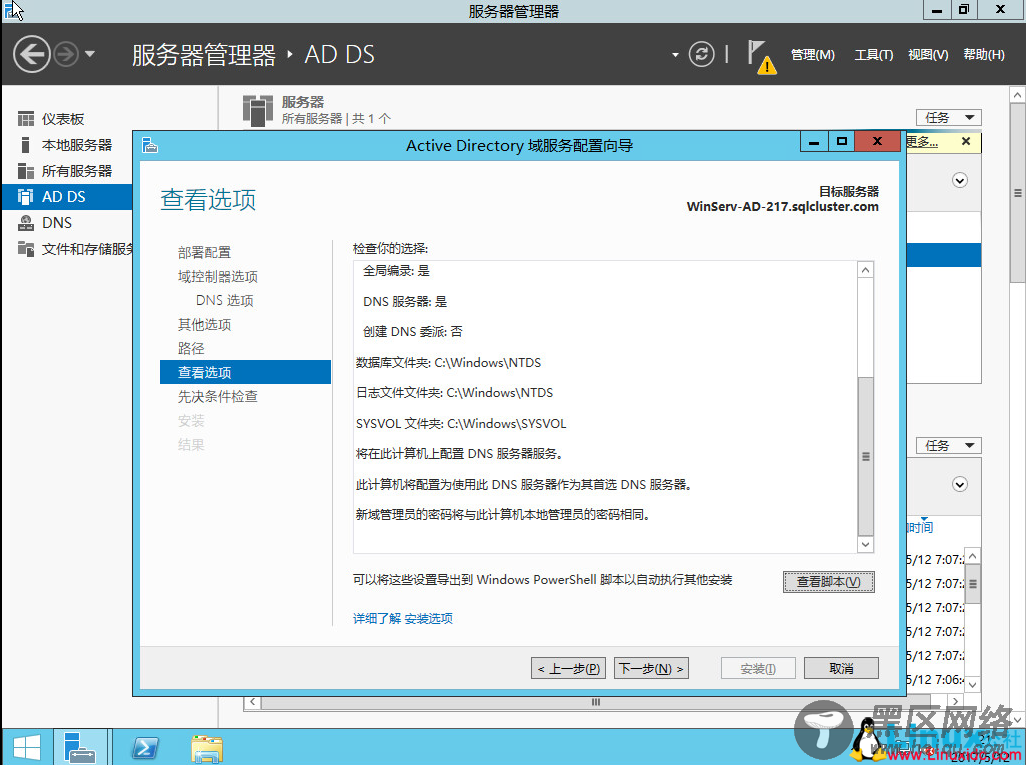This screenshot has width=1026, height=765.
Task: Click the horizontal scrollbar thumb in main pane
Action: click(x=595, y=702)
